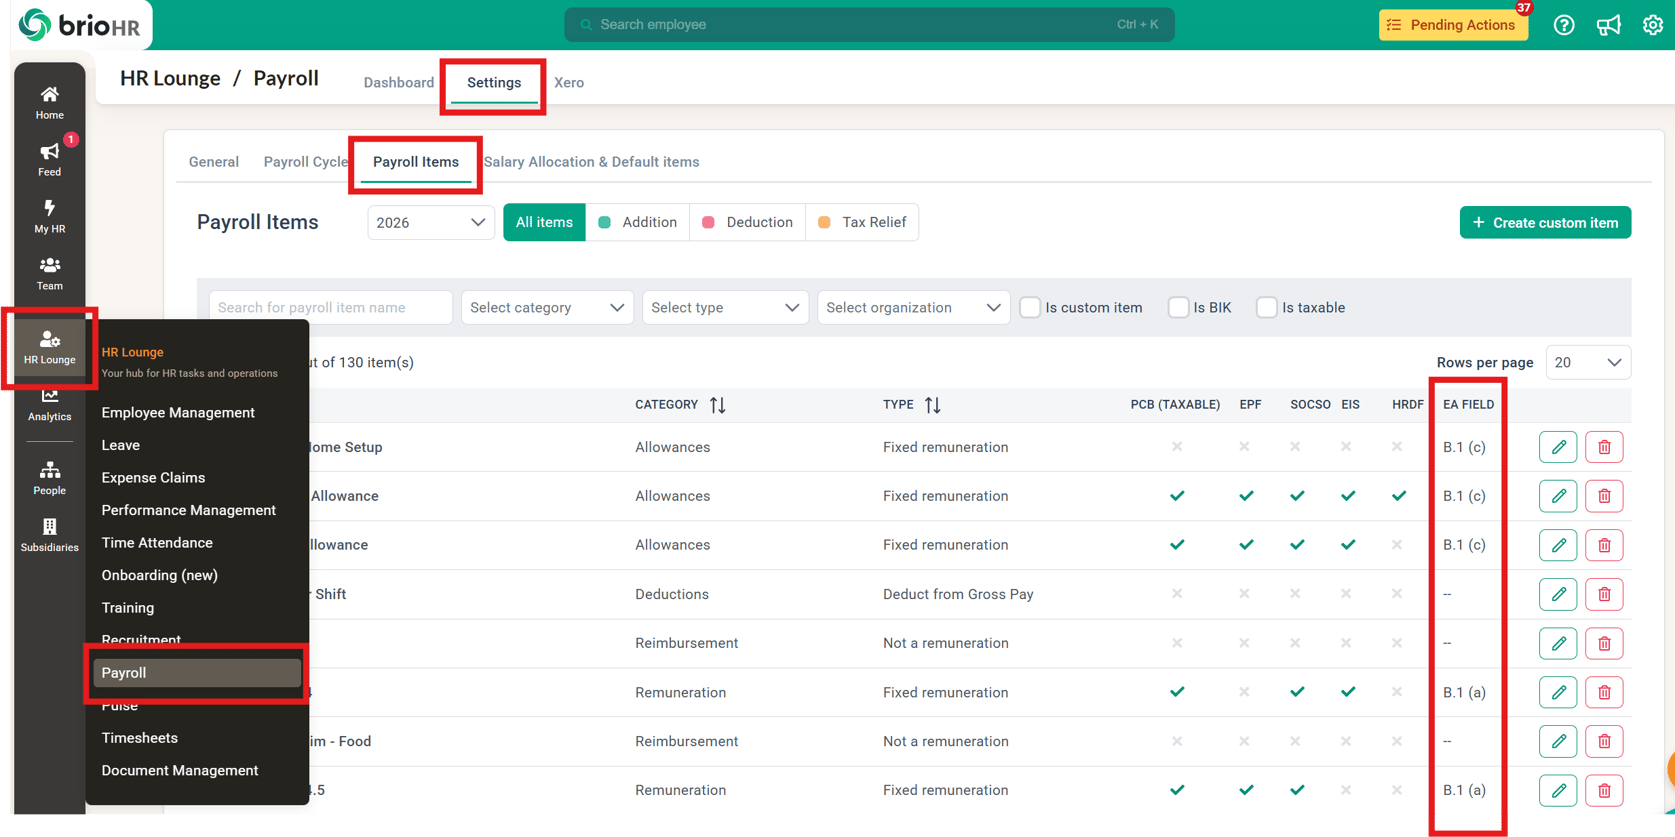Viewport: 1675px width, 837px height.
Task: Open the 2026 year dropdown
Action: [x=431, y=223]
